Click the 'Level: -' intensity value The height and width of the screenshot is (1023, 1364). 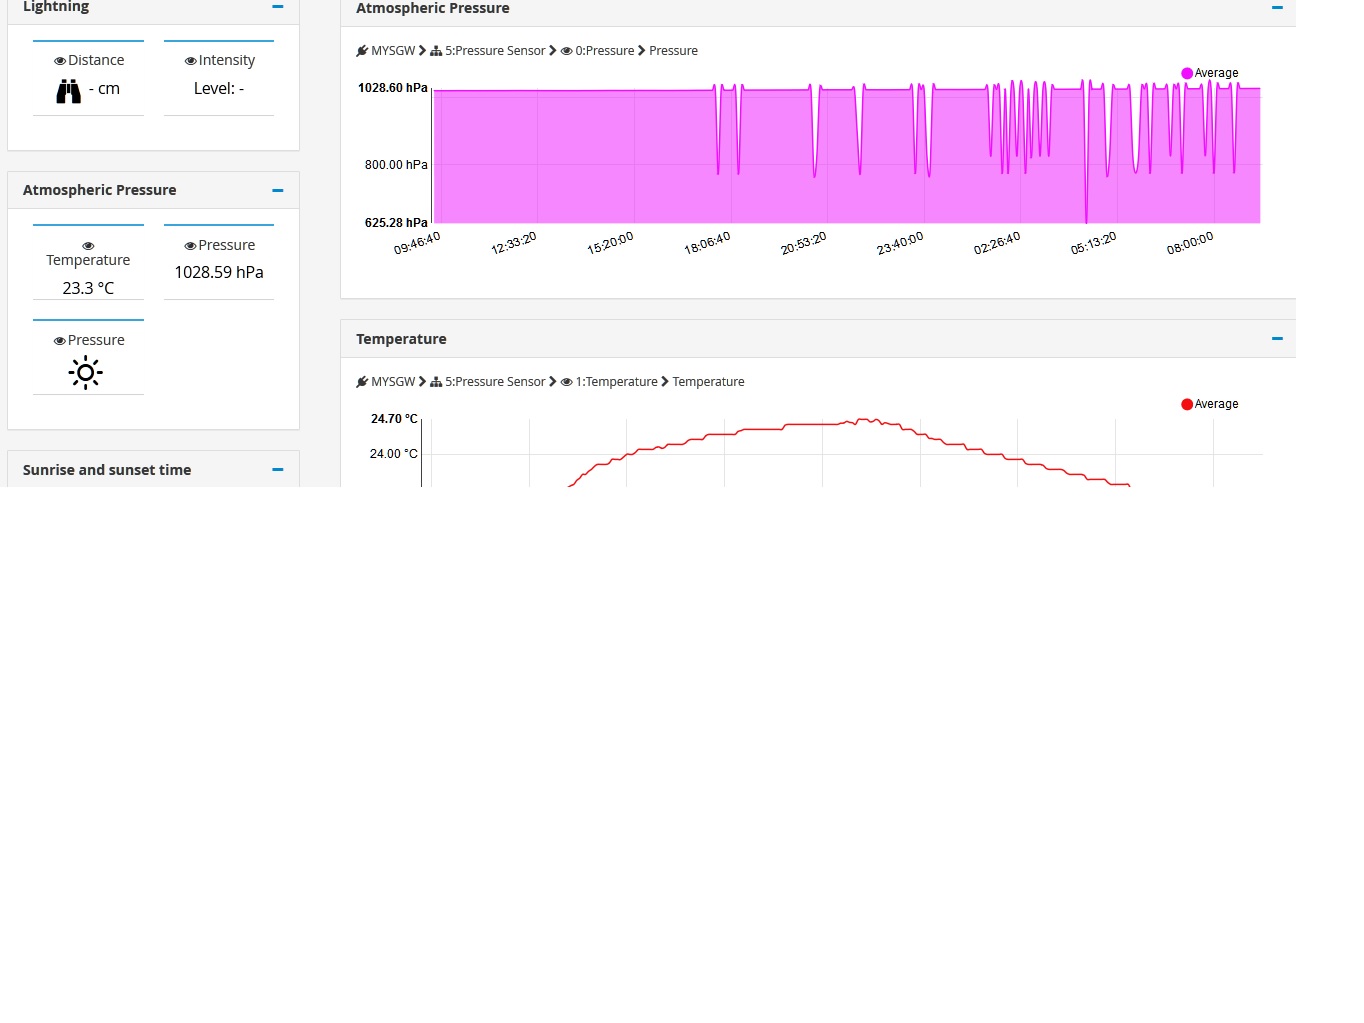pos(219,88)
